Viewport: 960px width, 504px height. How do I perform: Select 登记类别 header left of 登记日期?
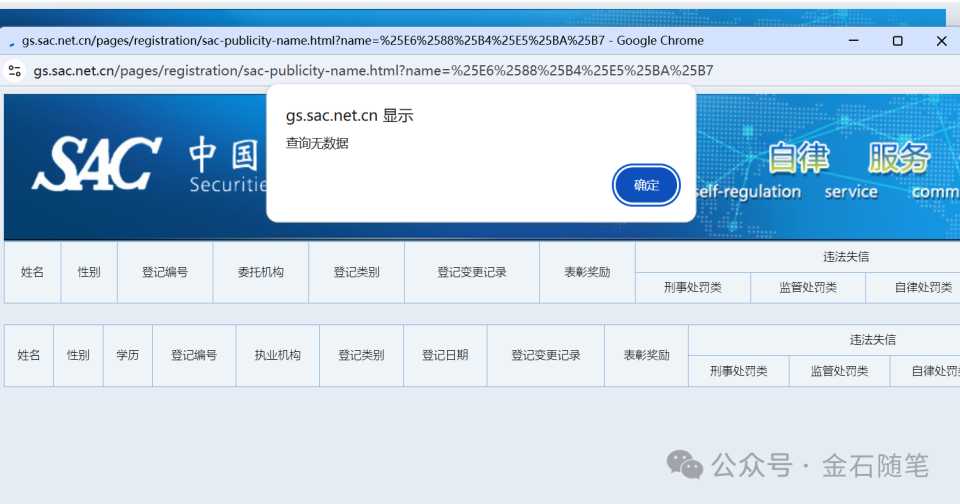click(x=361, y=355)
